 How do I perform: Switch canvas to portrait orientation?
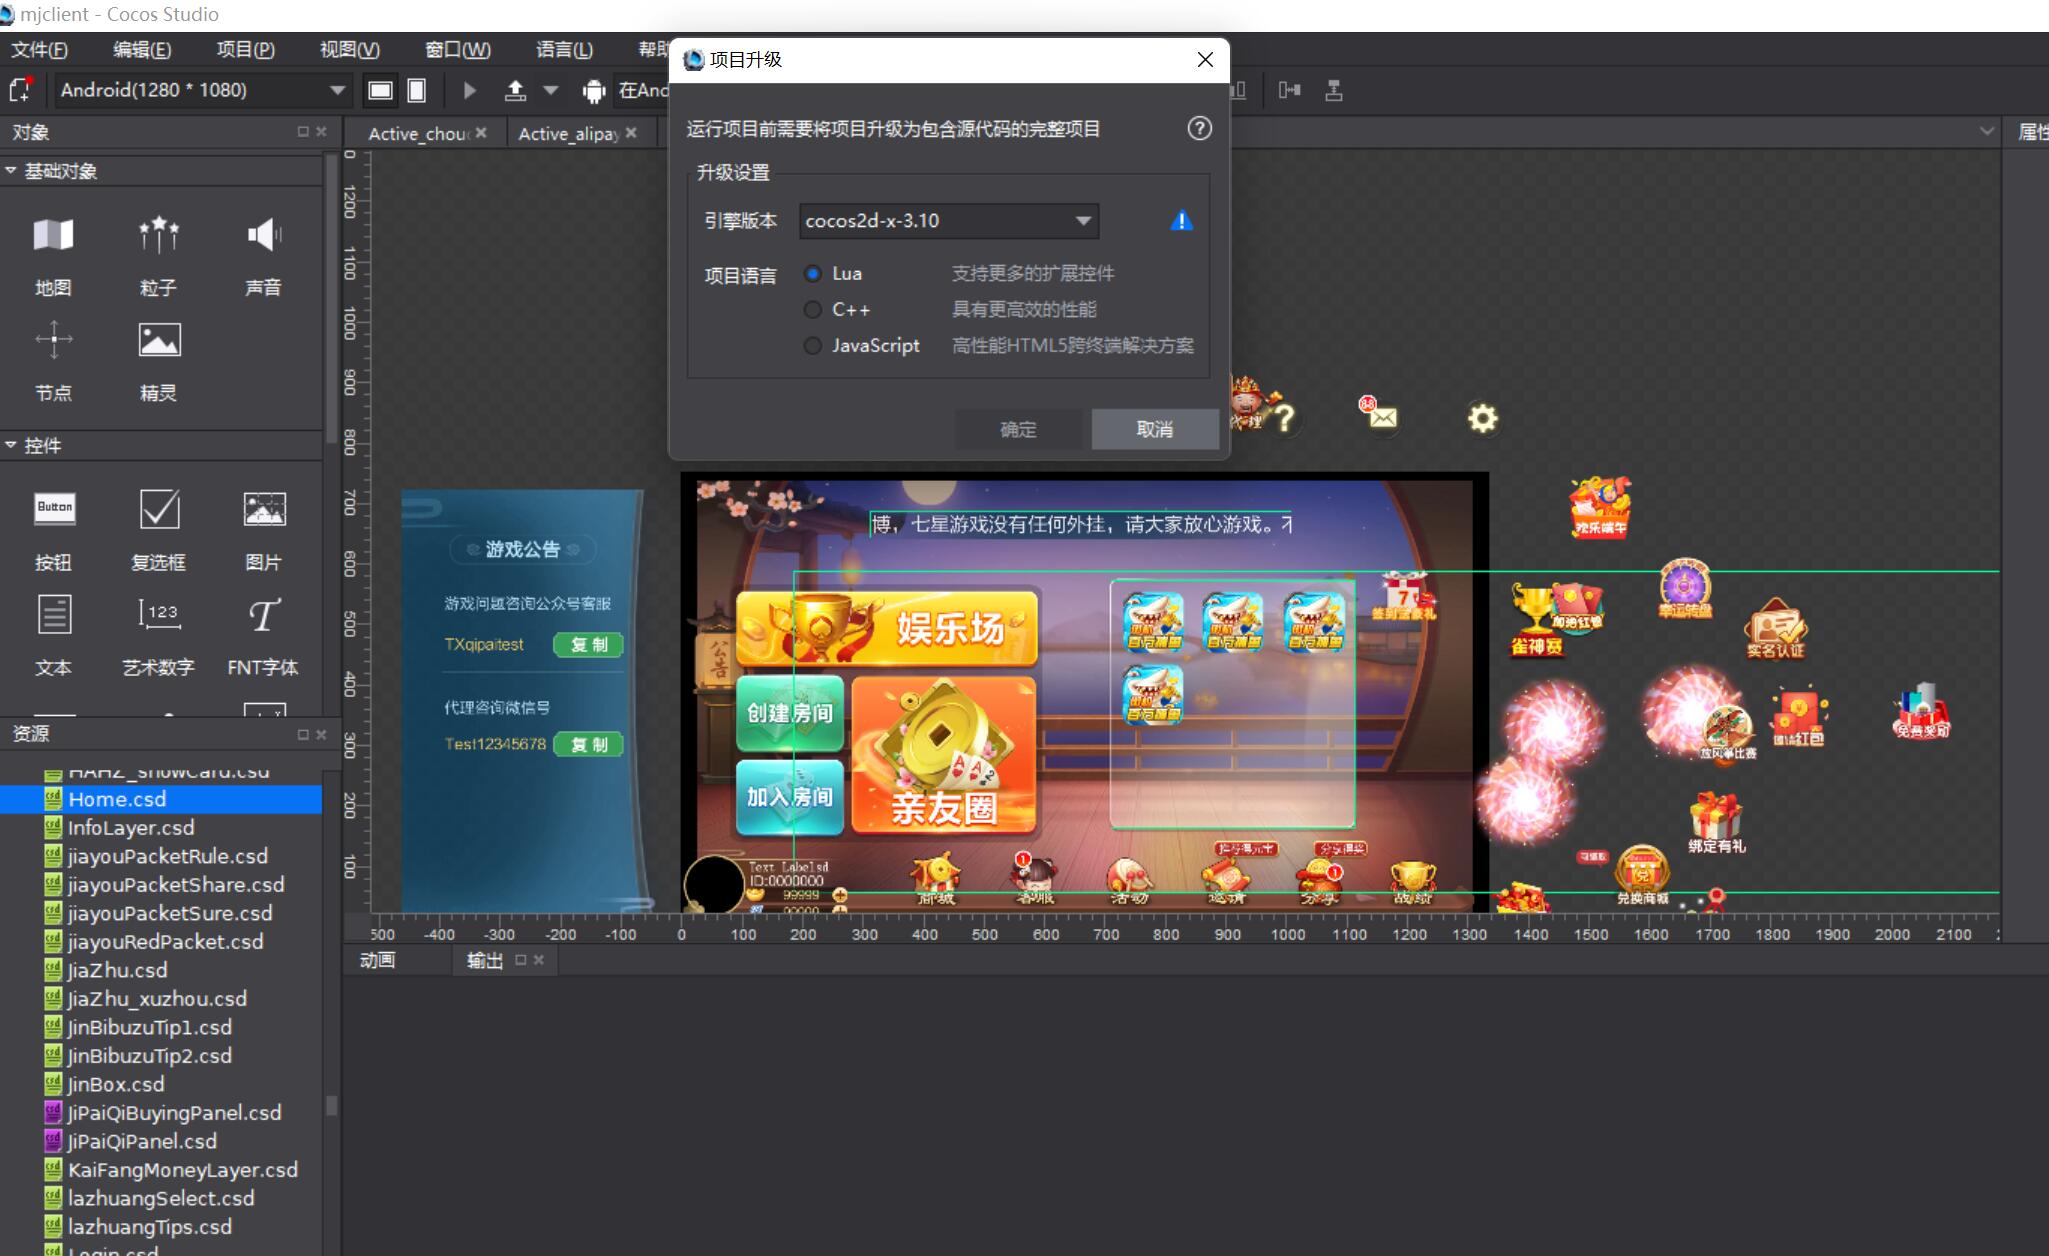point(417,90)
